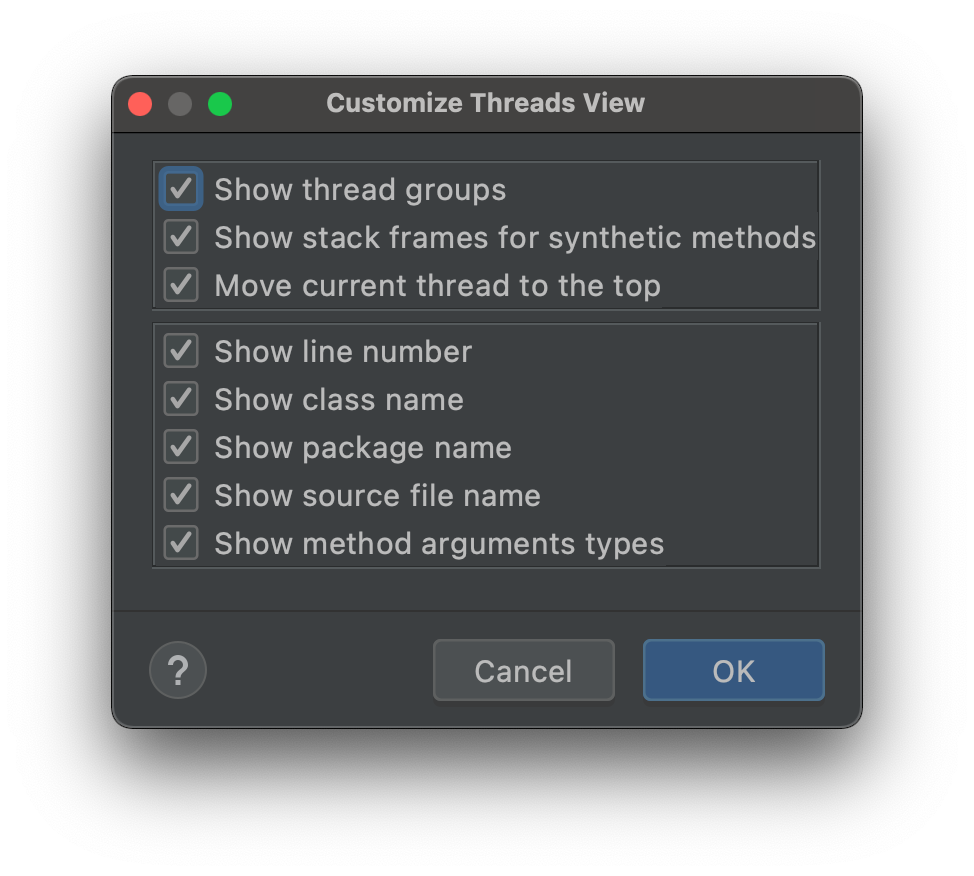Uncheck Show source file name

[181, 495]
